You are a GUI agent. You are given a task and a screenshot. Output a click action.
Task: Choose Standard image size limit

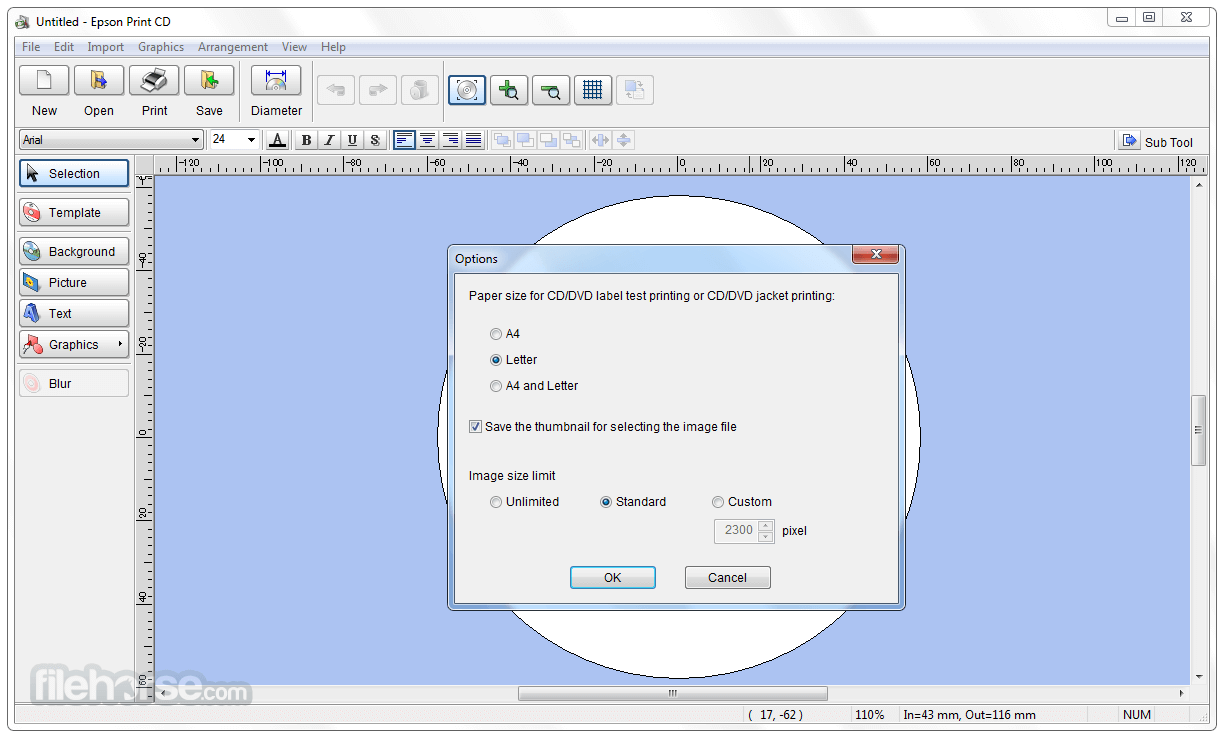606,502
